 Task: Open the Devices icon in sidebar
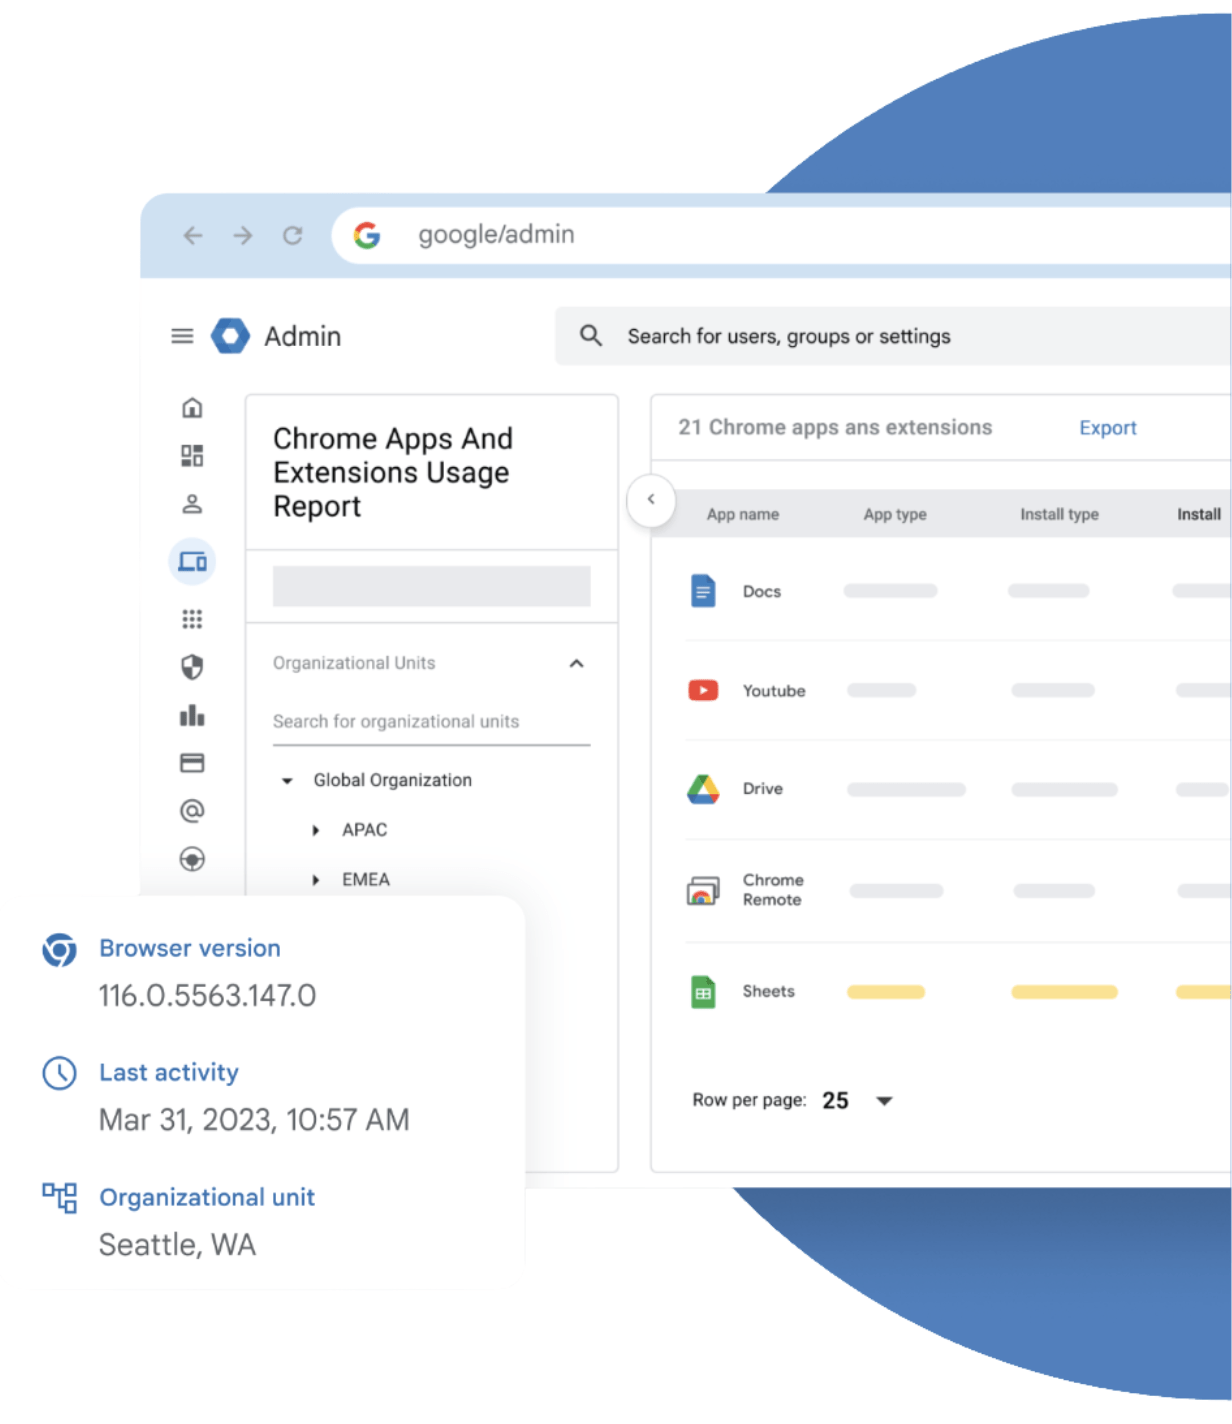click(192, 562)
